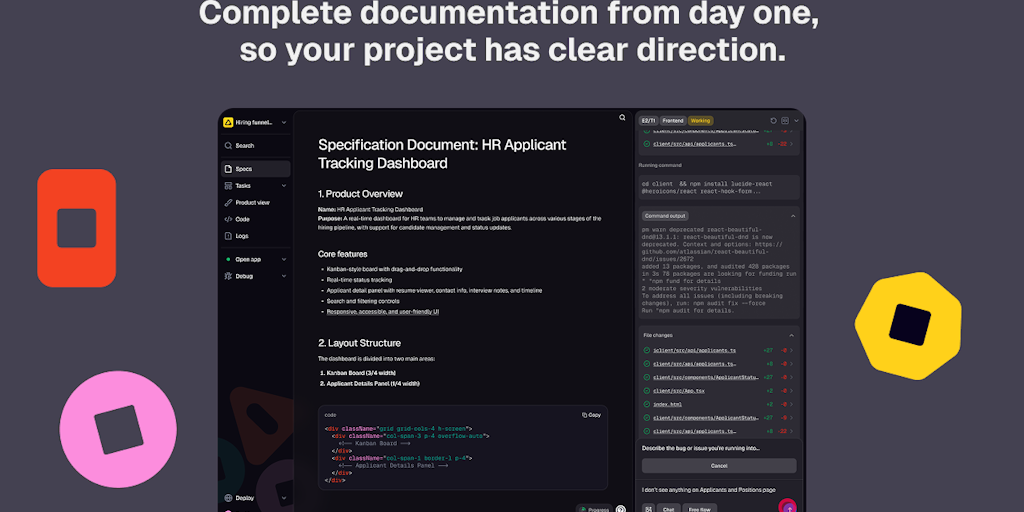The width and height of the screenshot is (1024, 512).
Task: Click the 'Core features' heading
Action: [x=342, y=254]
